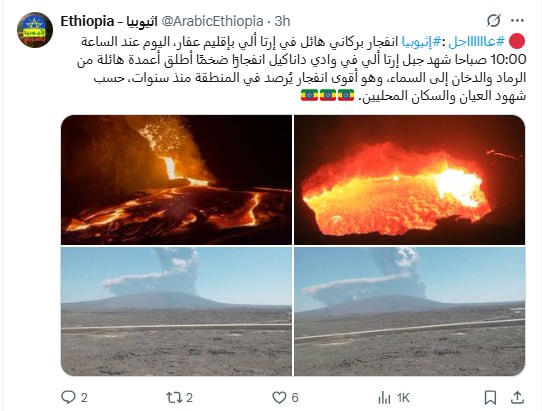Open the #إثيوبيا hashtag link

pos(417,41)
